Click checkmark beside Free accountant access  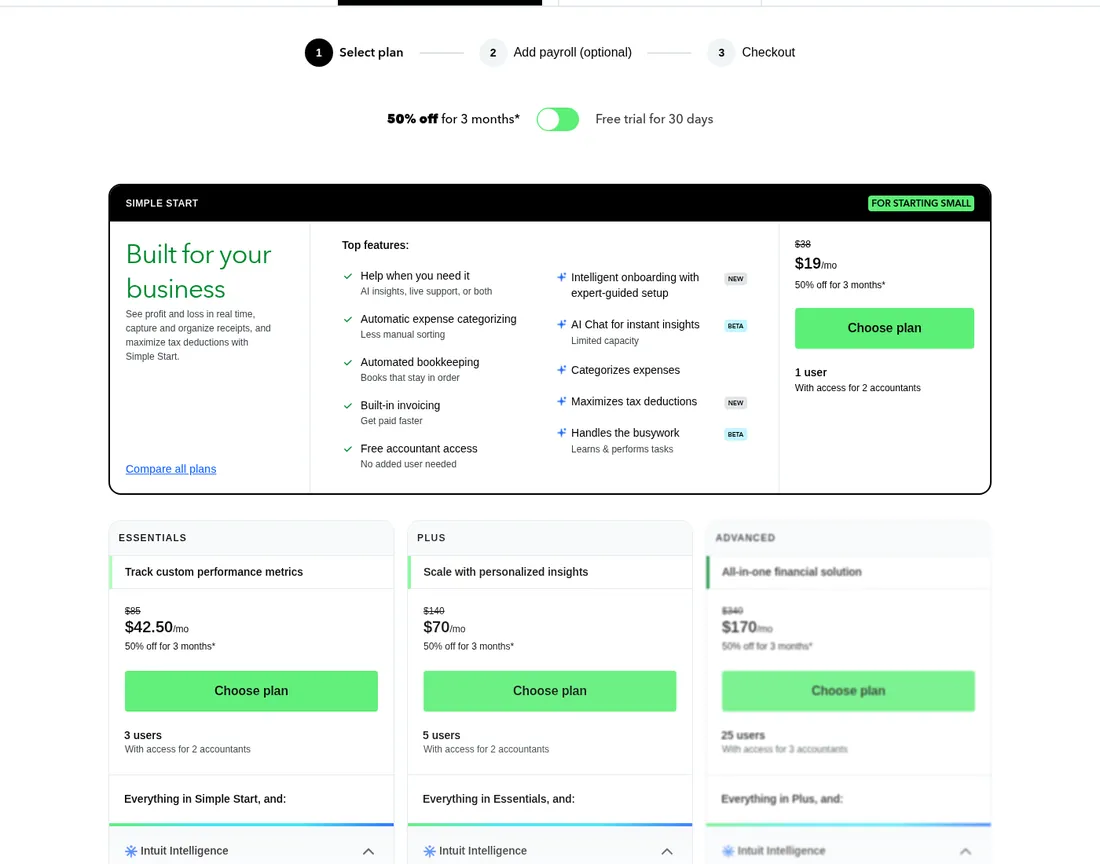click(x=348, y=449)
